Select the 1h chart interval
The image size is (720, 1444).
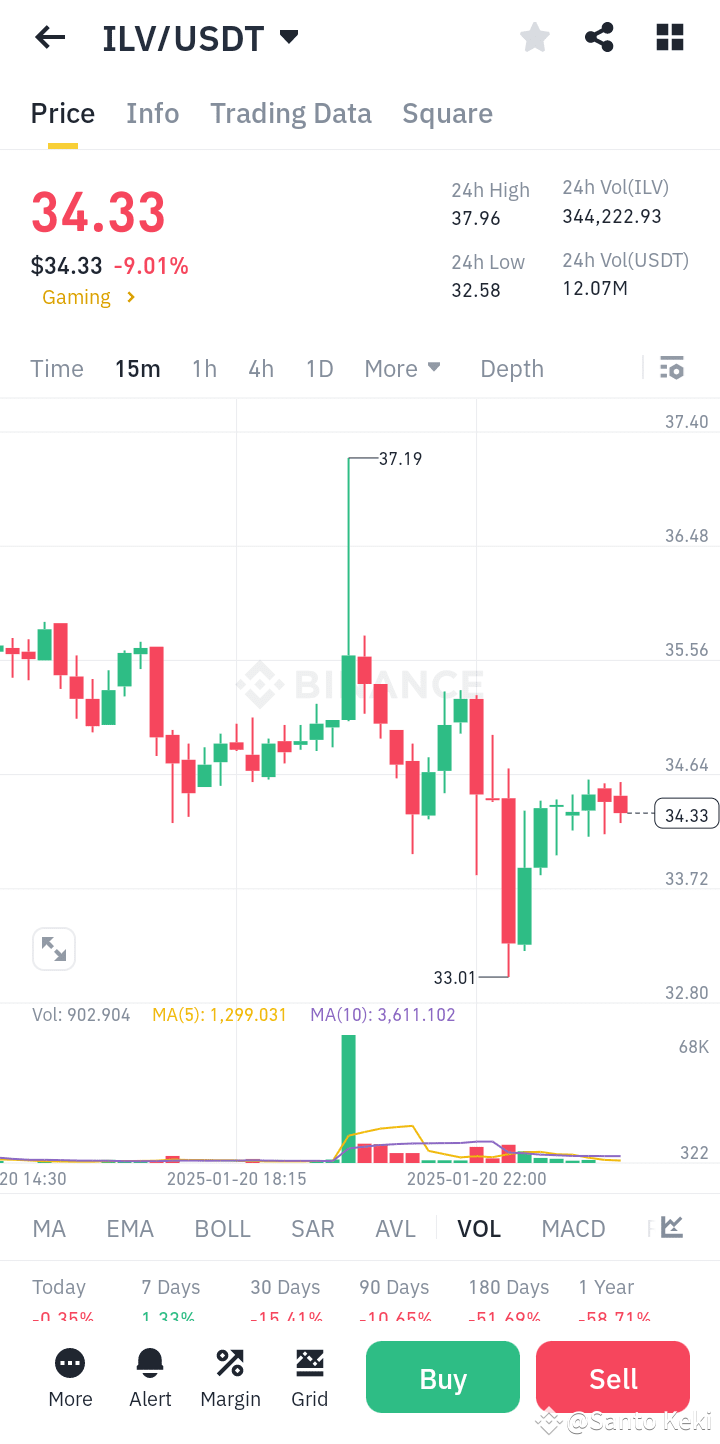click(x=204, y=368)
